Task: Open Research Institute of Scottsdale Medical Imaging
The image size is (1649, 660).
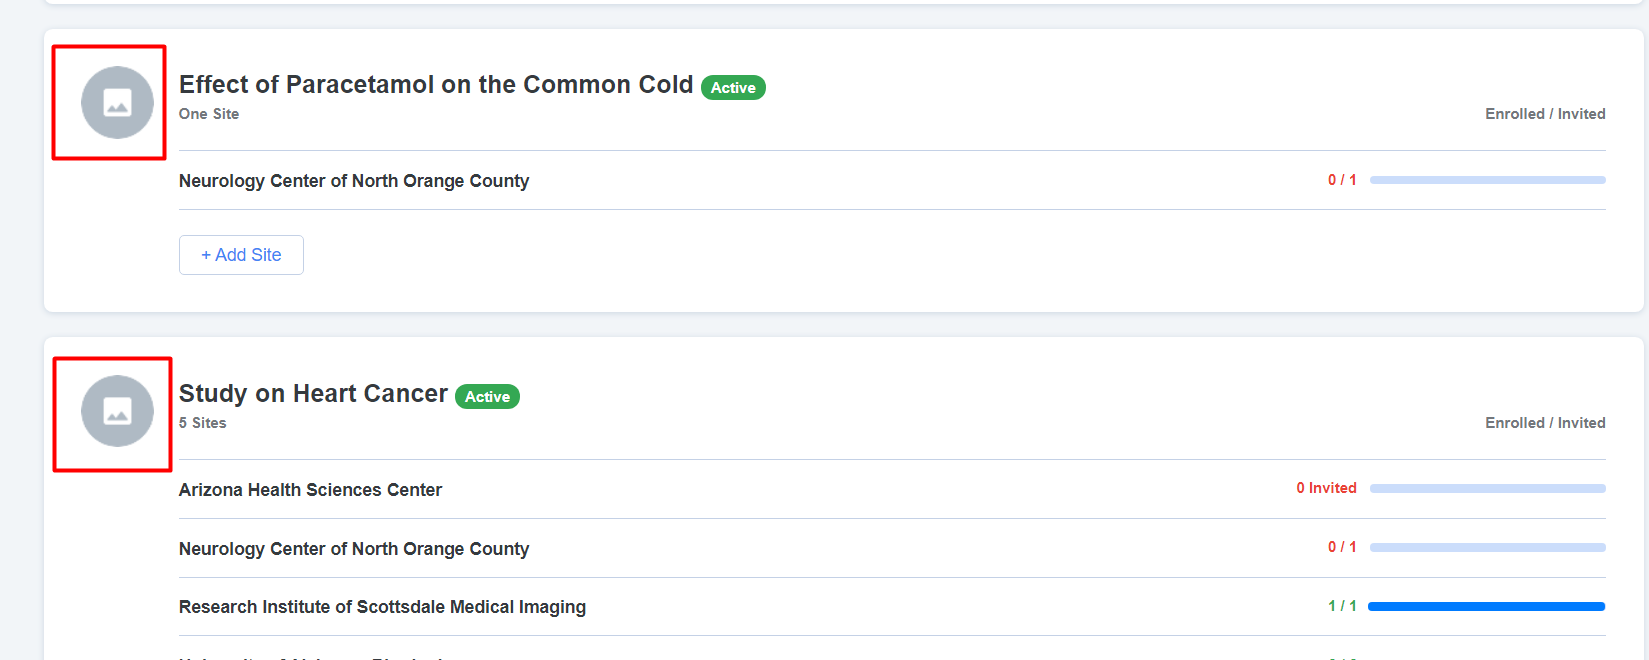Action: (382, 606)
